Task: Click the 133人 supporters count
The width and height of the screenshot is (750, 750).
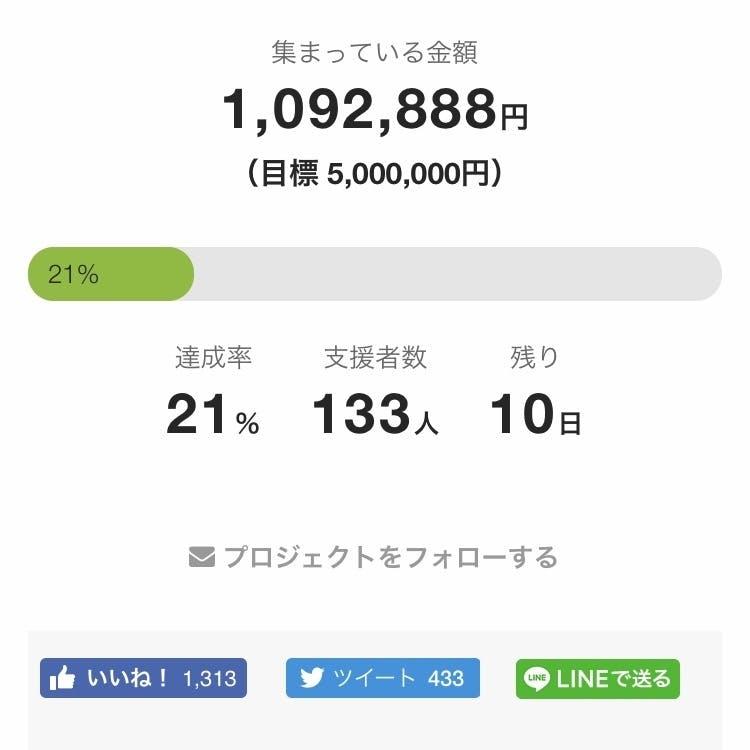Action: pyautogui.click(x=375, y=416)
